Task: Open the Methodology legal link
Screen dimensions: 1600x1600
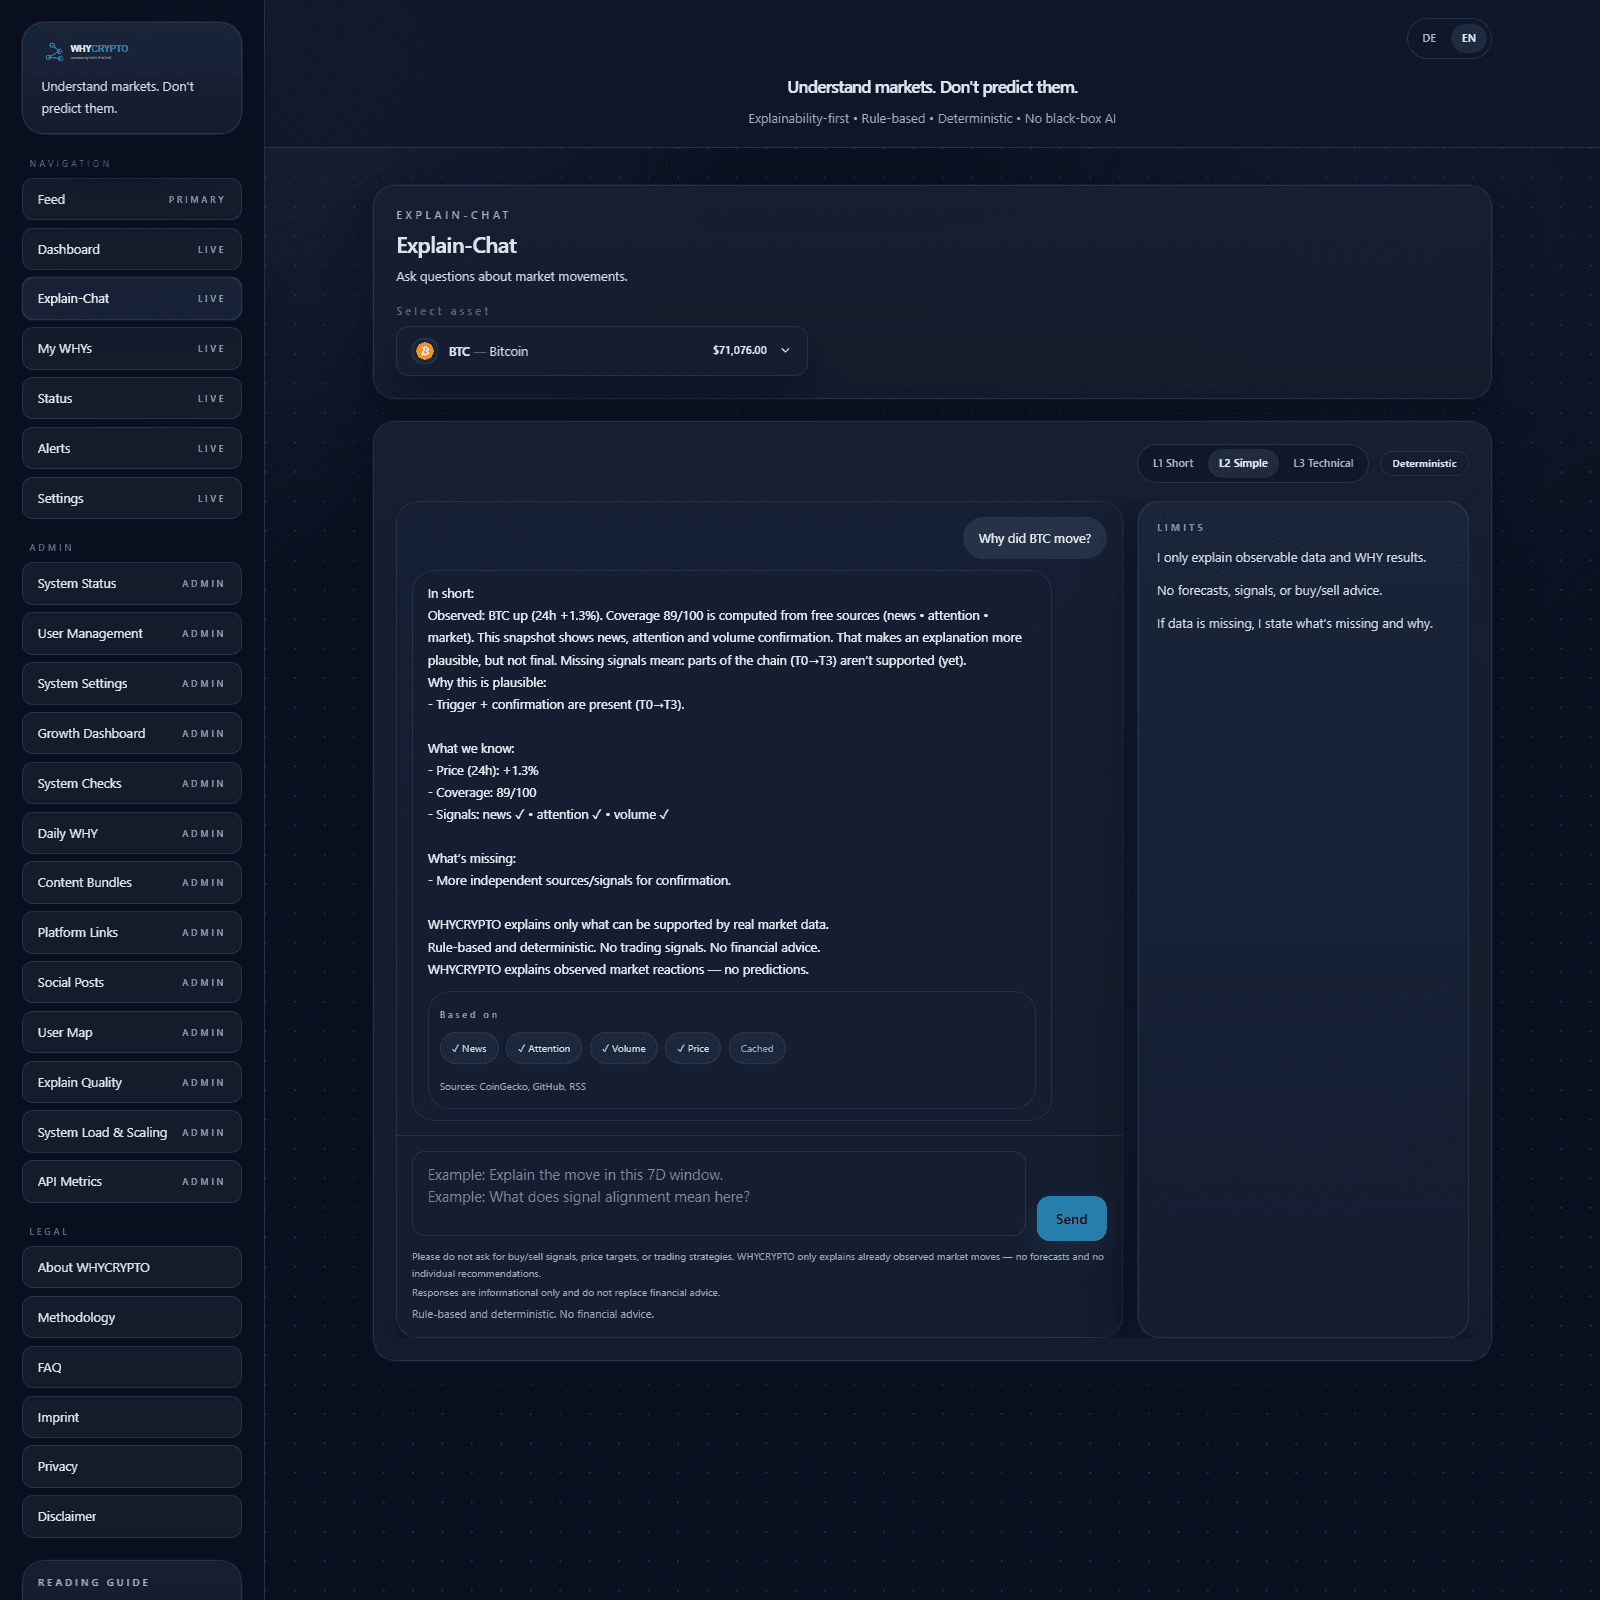Action: click(x=131, y=1317)
